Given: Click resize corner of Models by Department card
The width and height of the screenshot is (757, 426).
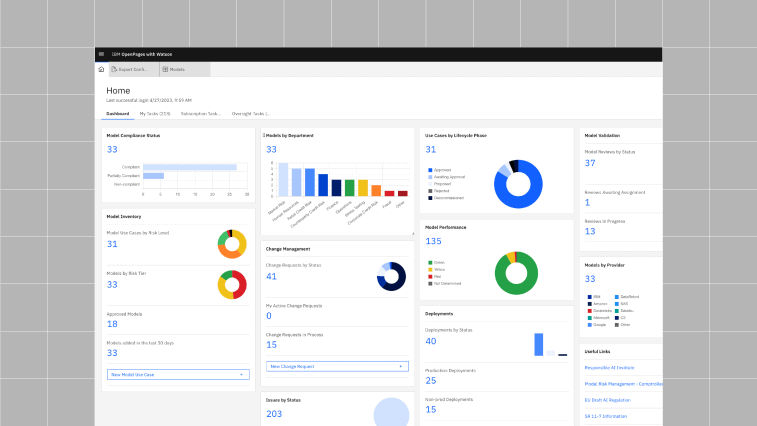Looking at the screenshot, I should [x=413, y=234].
